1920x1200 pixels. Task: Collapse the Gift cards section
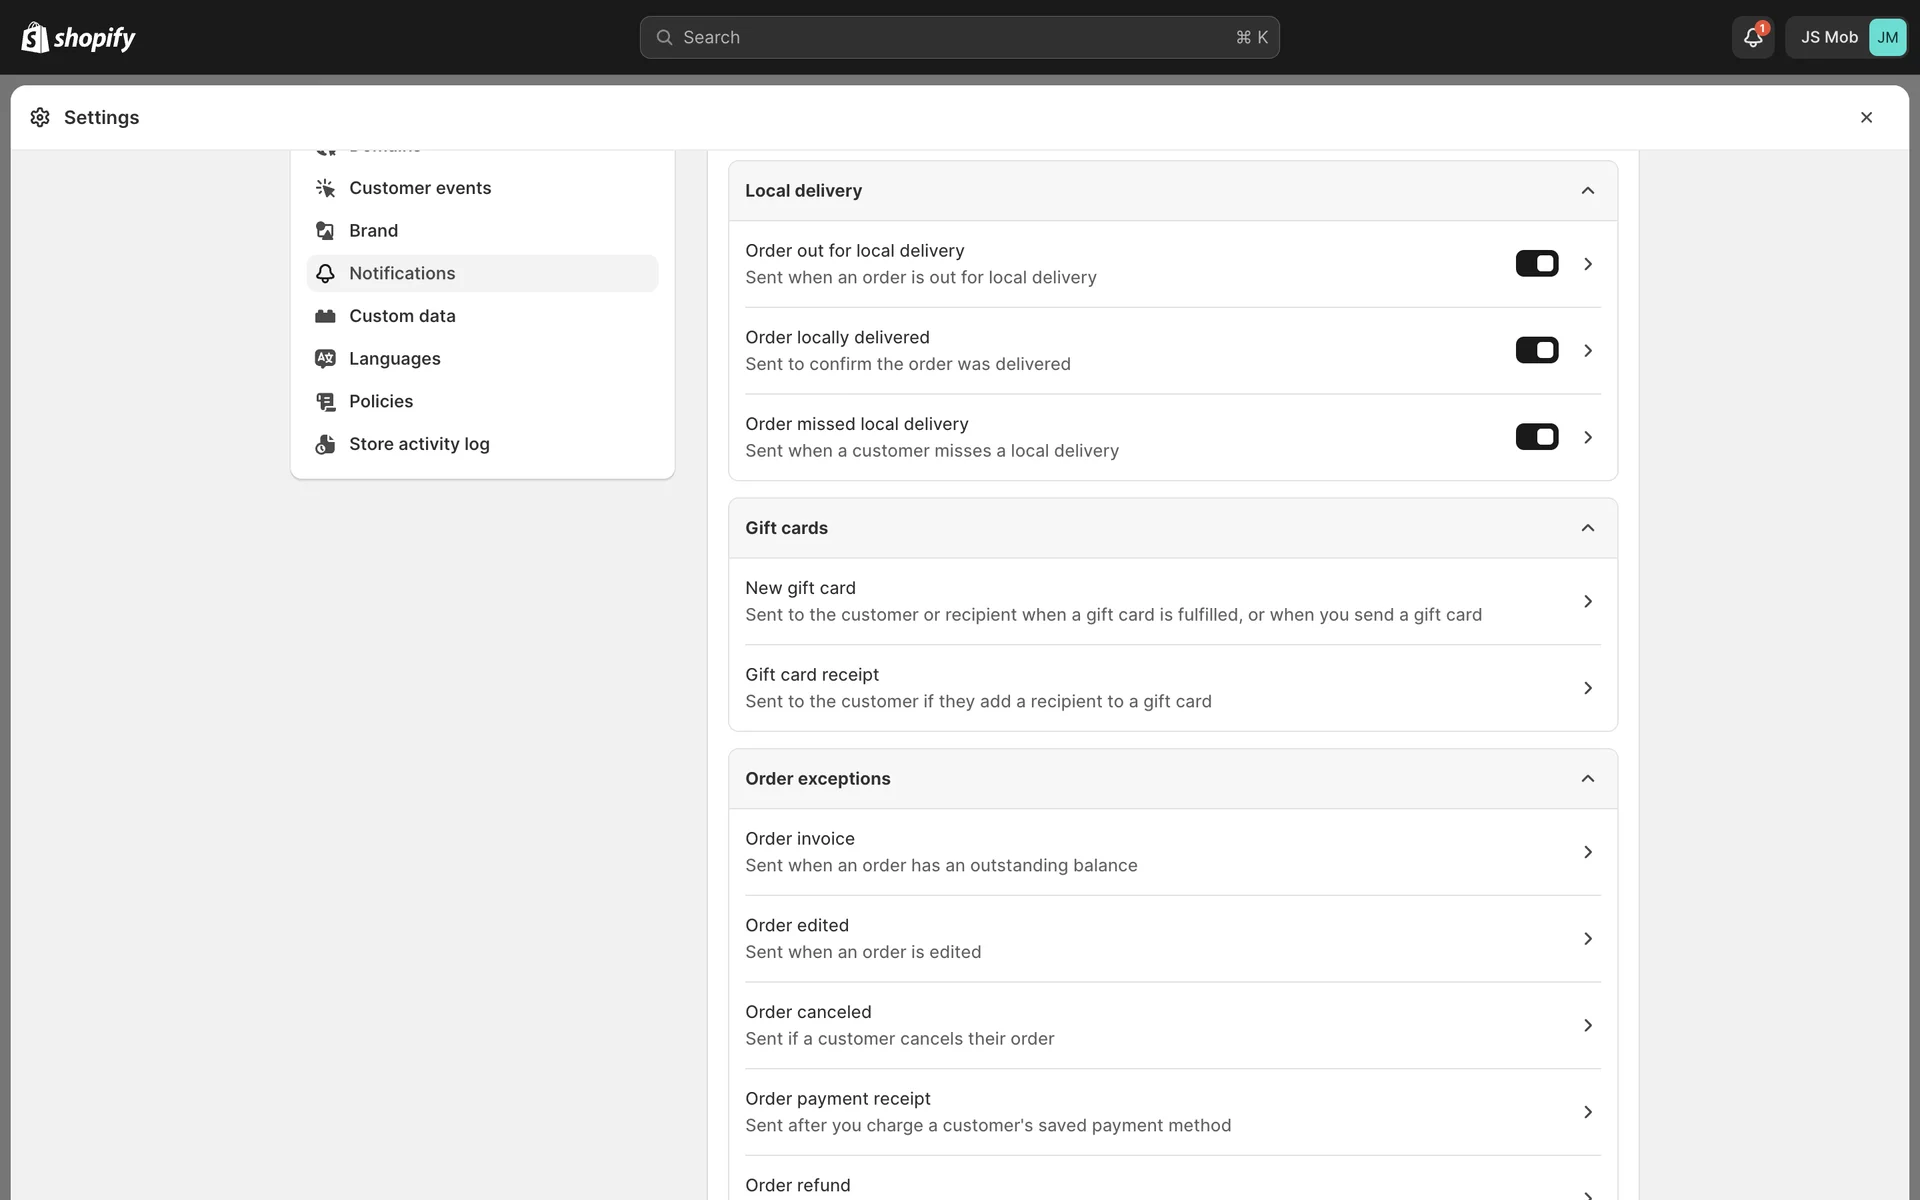click(x=1587, y=528)
